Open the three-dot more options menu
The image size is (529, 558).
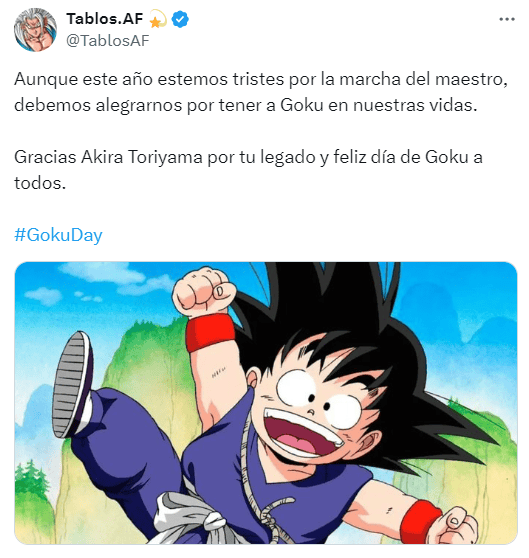tap(507, 19)
